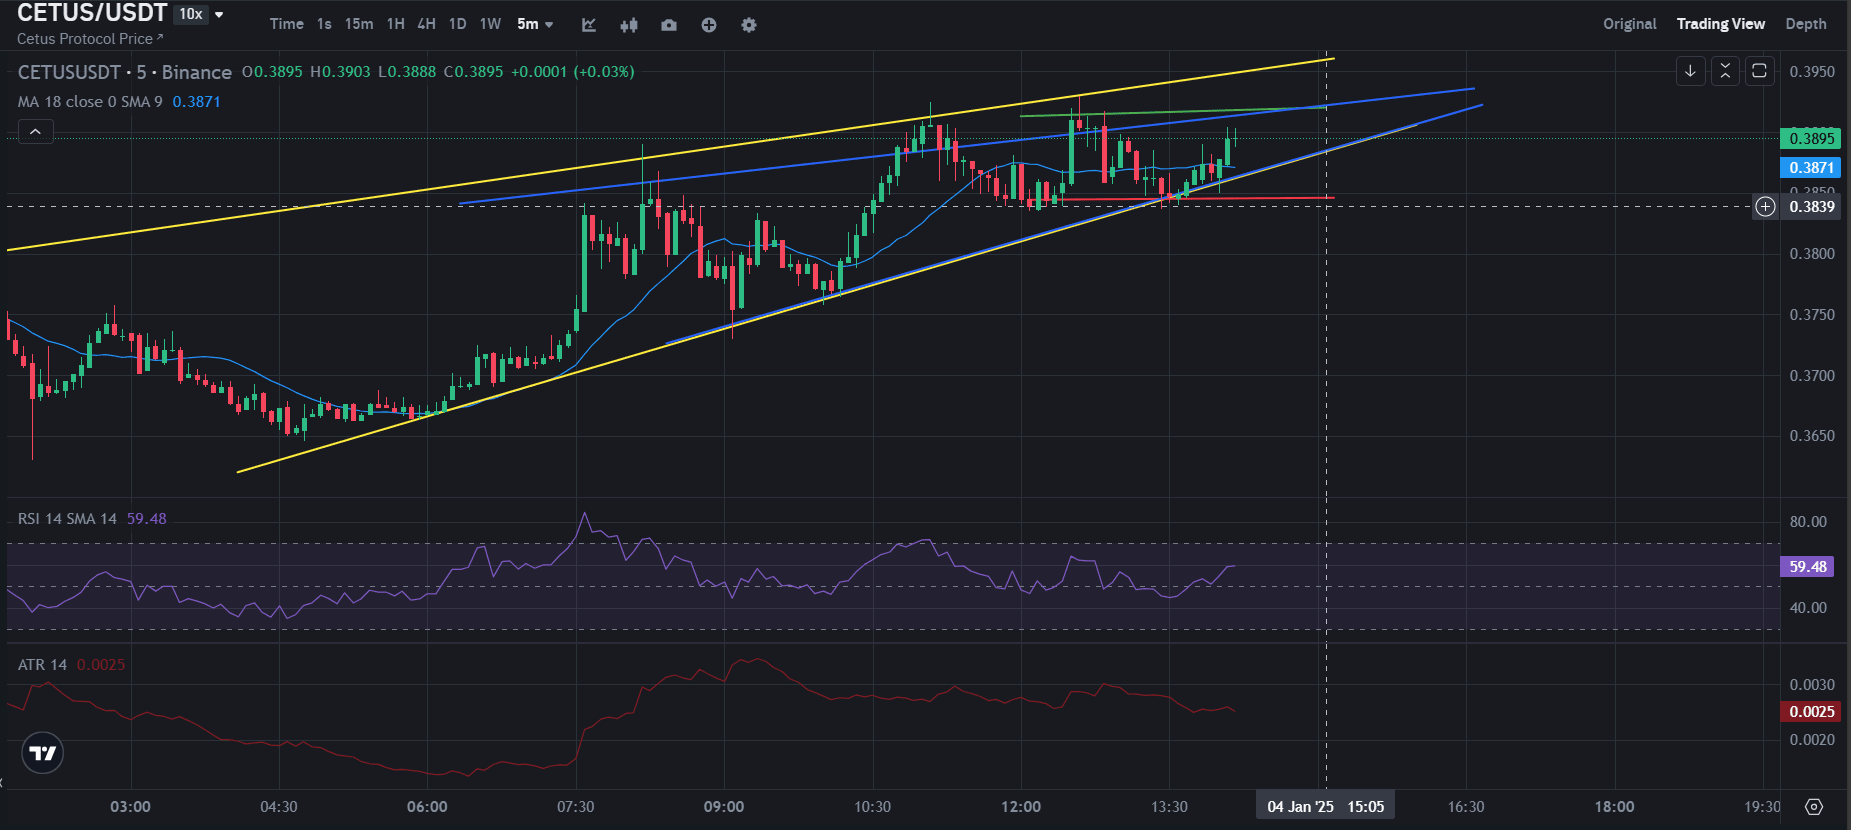The image size is (1851, 830).
Task: Switch to the 4H interval
Action: click(427, 24)
